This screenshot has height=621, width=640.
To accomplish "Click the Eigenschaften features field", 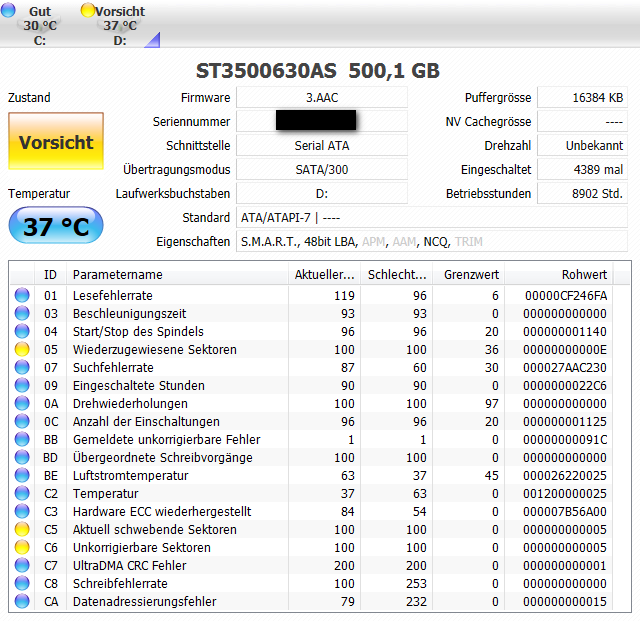I will click(x=432, y=241).
